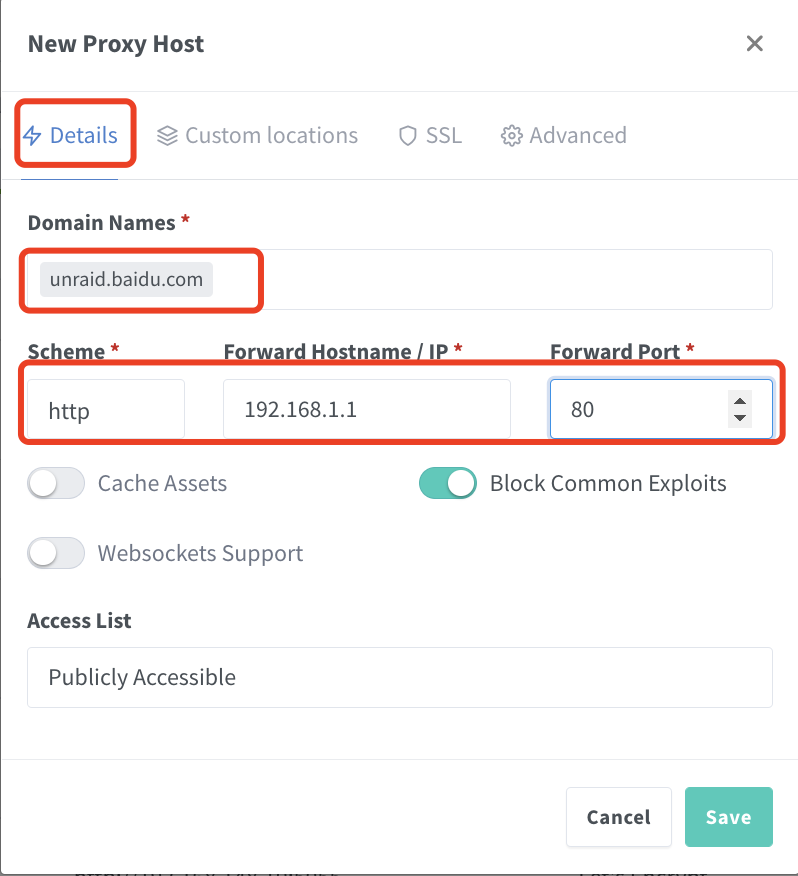The width and height of the screenshot is (798, 876).
Task: Disable Block Common Exploits
Action: pyautogui.click(x=447, y=483)
